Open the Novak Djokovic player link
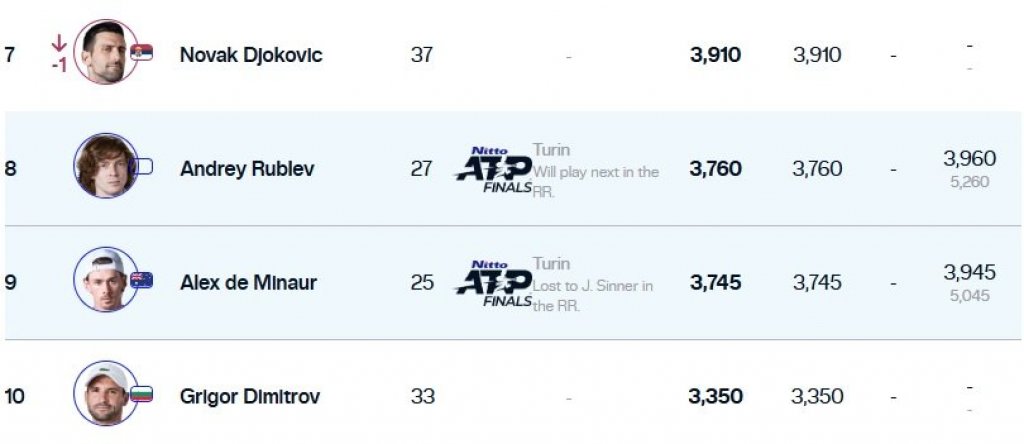The width and height of the screenshot is (1024, 444). [x=250, y=55]
